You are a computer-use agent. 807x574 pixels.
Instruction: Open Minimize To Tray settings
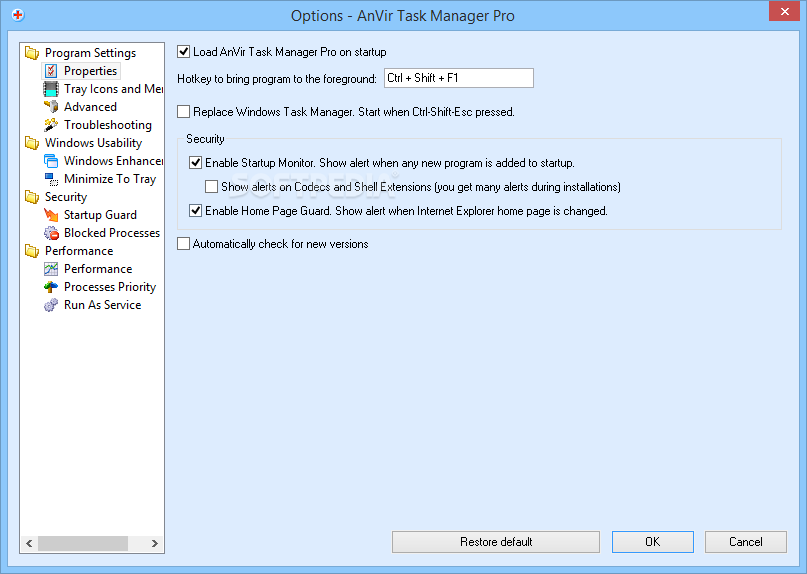pos(110,179)
